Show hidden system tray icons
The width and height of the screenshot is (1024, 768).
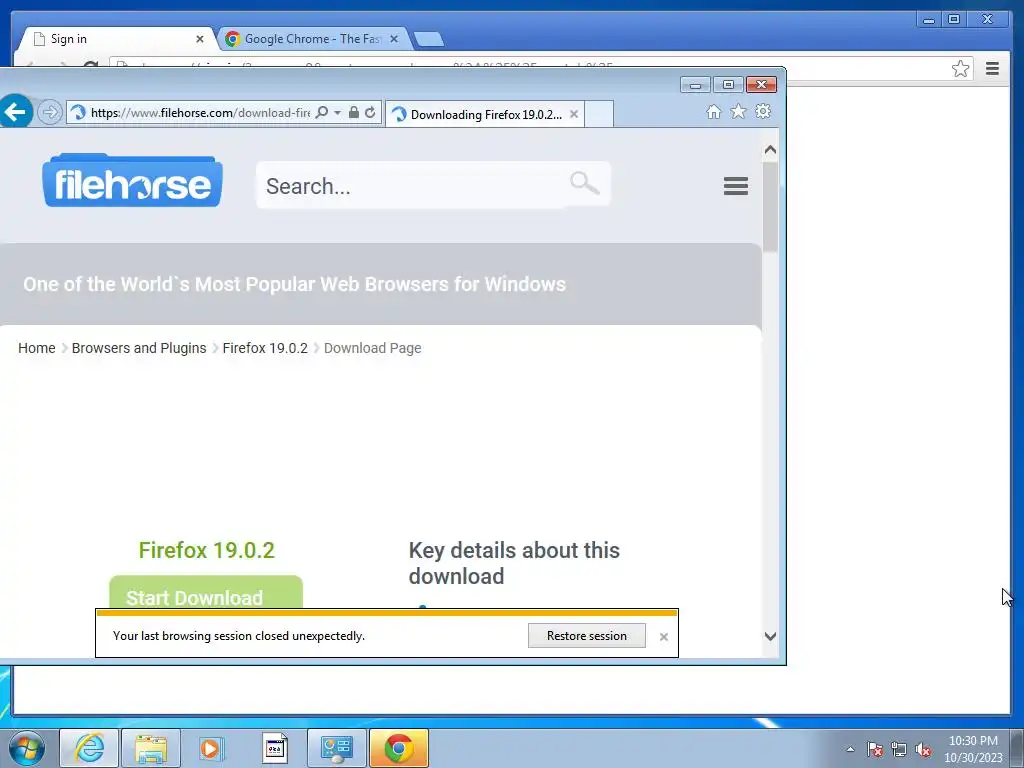[x=850, y=749]
